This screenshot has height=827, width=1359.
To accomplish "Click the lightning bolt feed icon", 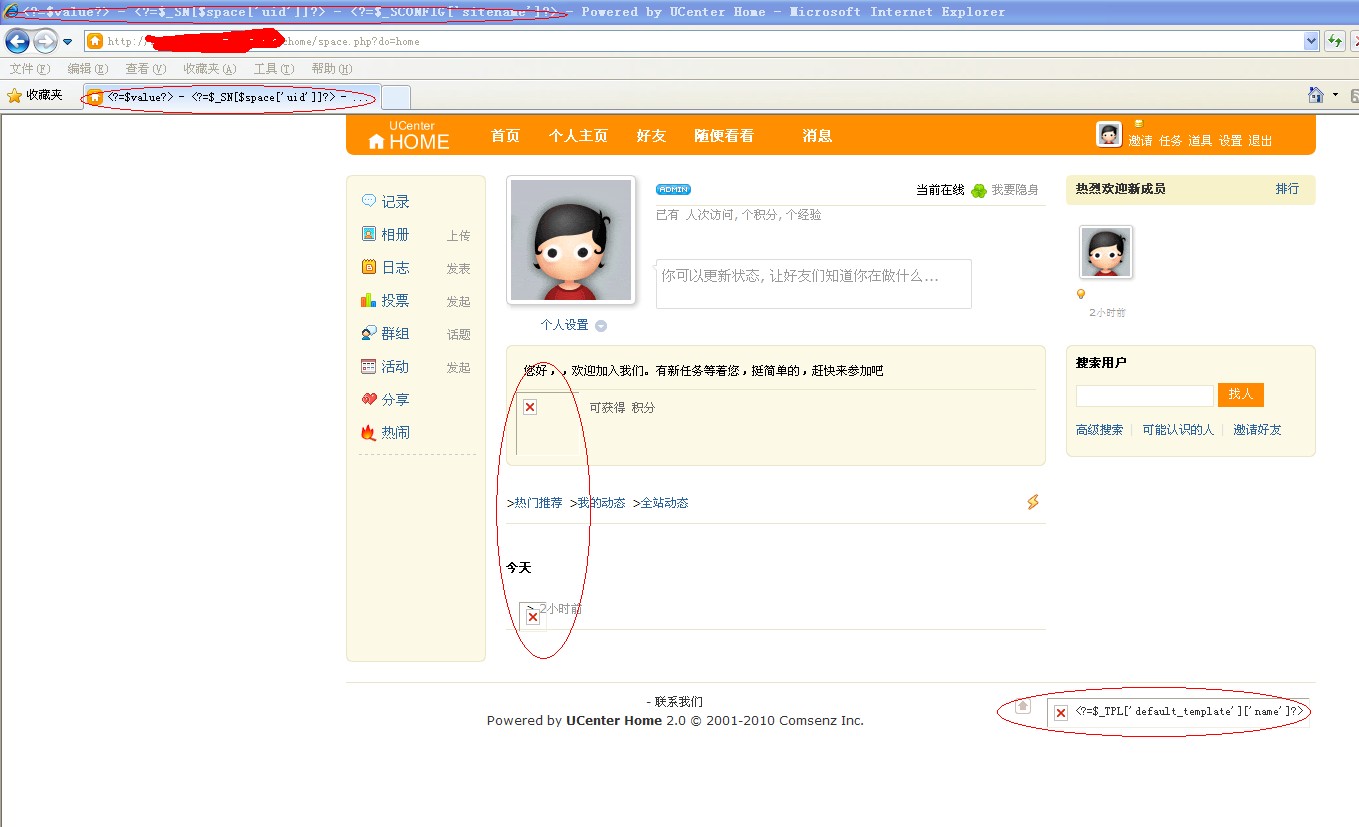I will (x=1033, y=502).
